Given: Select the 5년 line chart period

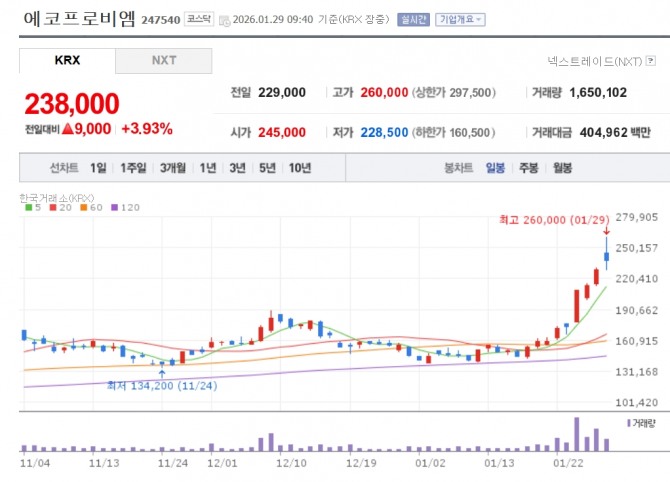Looking at the screenshot, I should (x=267, y=168).
